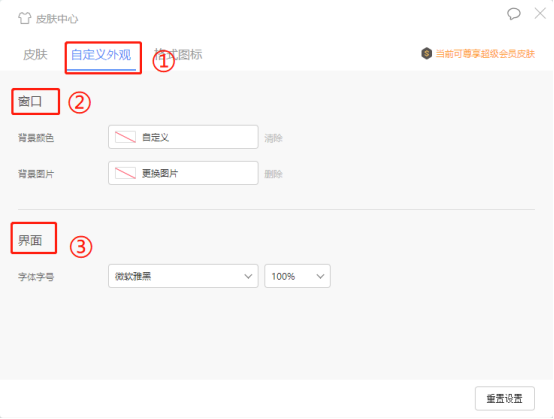Click the 重置设置 button

(505, 399)
